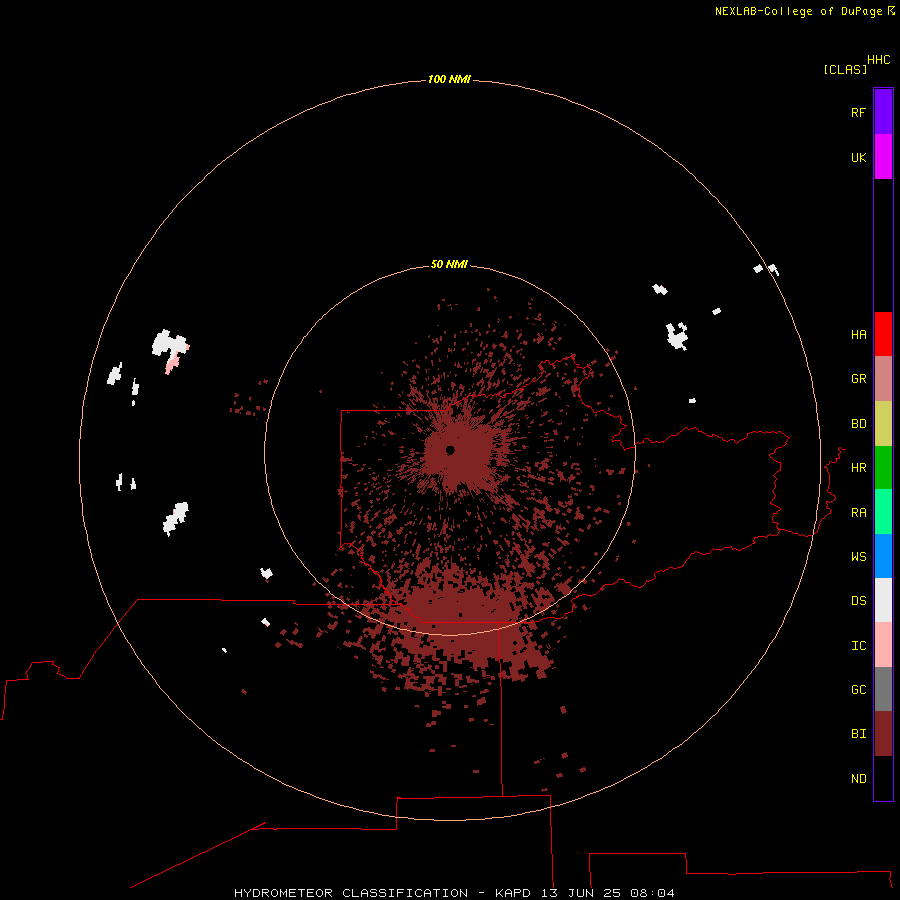Viewport: 900px width, 900px height.
Task: Select the GR hail-graupel legend swatch
Action: point(883,379)
